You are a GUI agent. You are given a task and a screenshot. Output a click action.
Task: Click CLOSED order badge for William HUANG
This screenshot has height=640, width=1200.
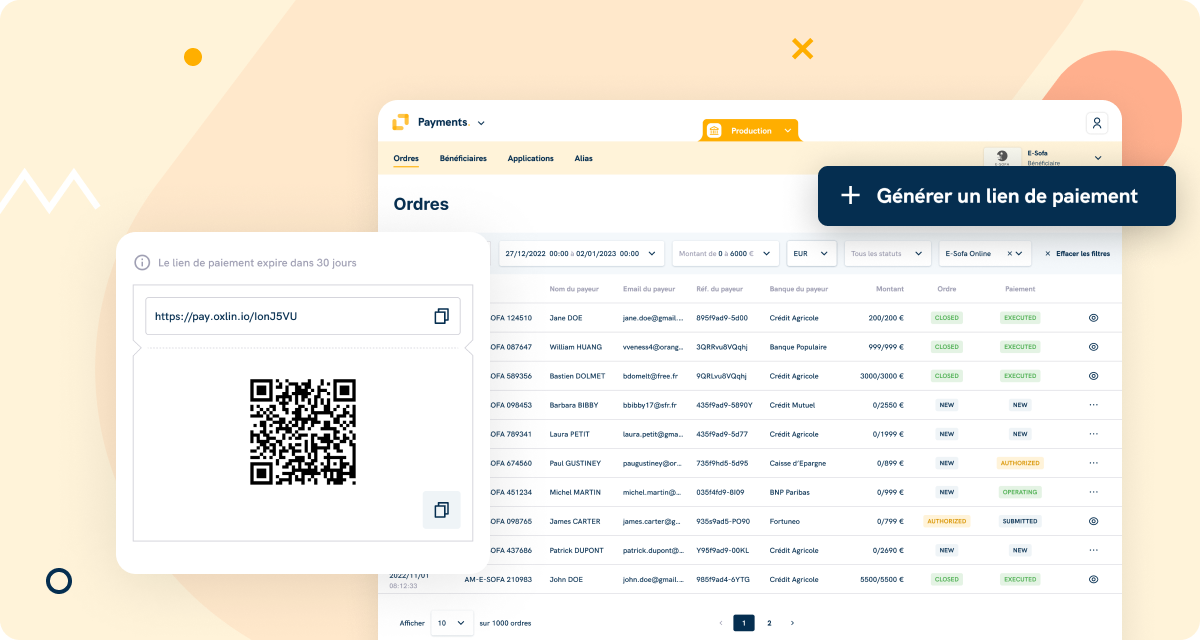pyautogui.click(x=946, y=347)
